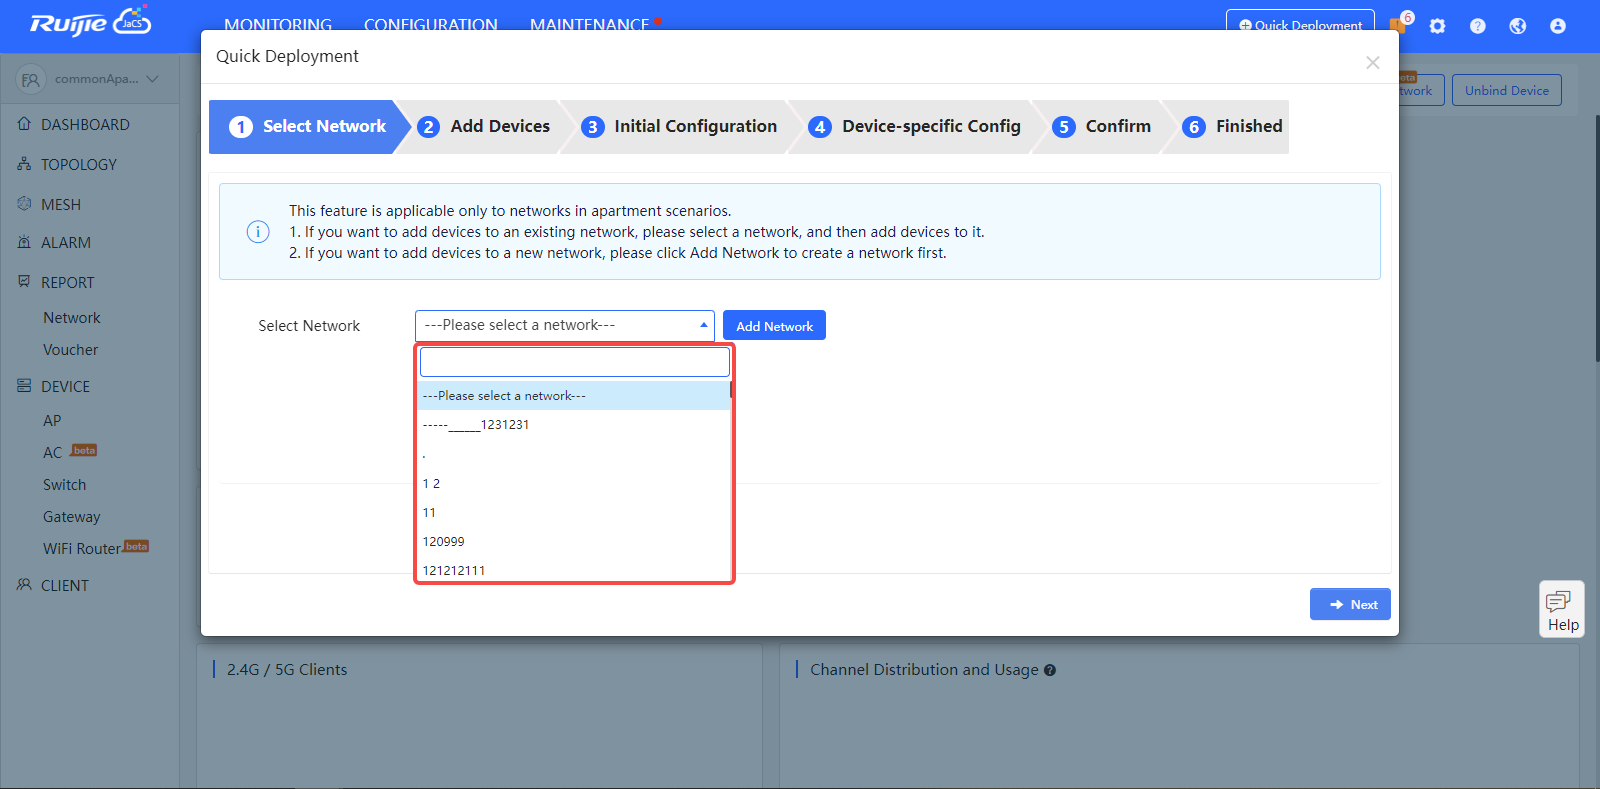Viewport: 1600px width, 789px height.
Task: Open TOPOLOGY in the sidebar
Action: point(78,164)
